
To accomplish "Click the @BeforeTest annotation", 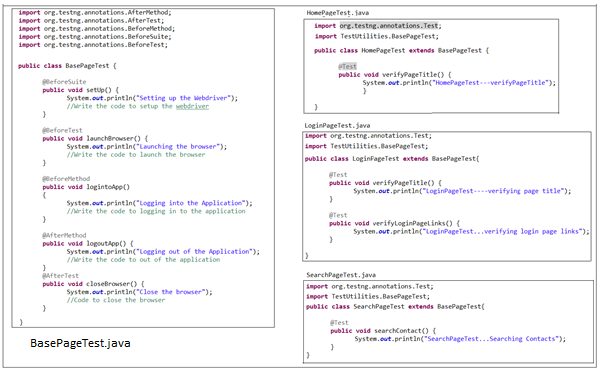I will (62, 130).
